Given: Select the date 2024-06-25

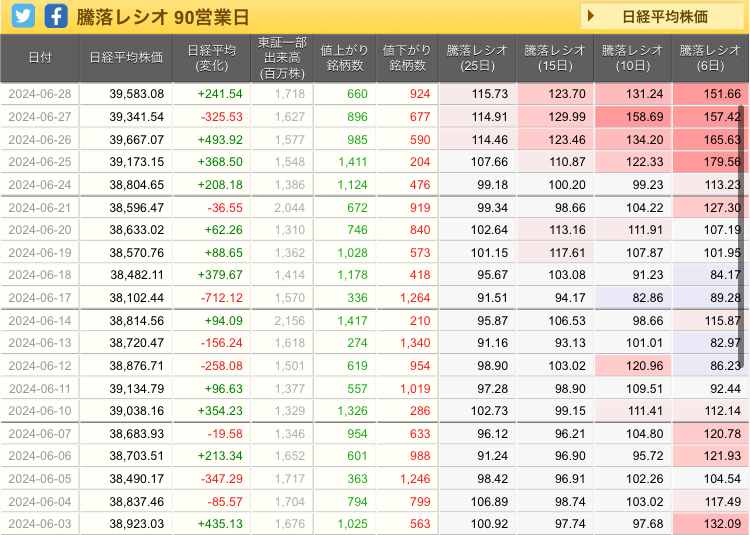Looking at the screenshot, I should point(40,162).
